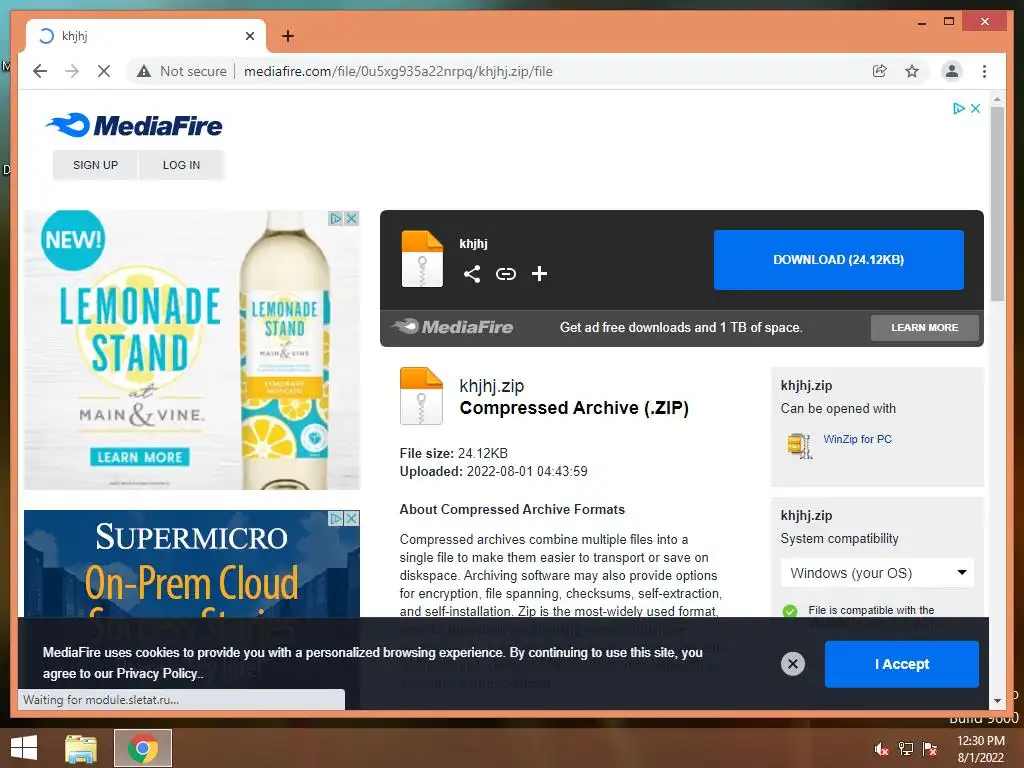This screenshot has width=1024, height=768.
Task: Click the muted volume tray icon
Action: [x=881, y=748]
